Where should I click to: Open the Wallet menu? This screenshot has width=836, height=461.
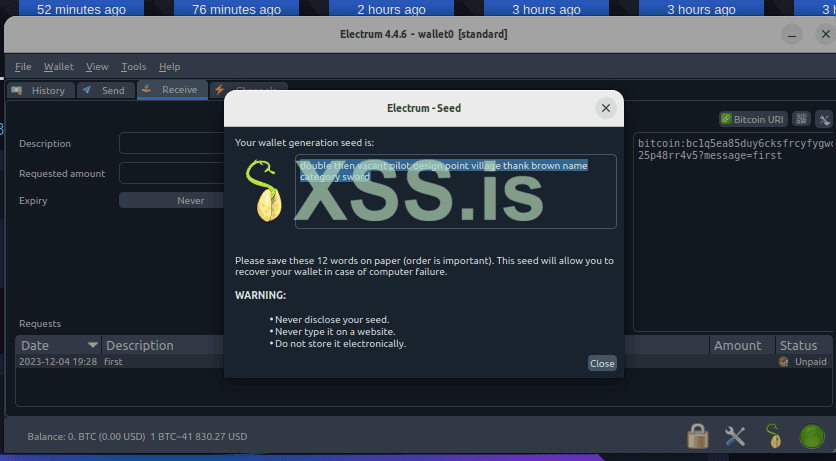point(59,67)
